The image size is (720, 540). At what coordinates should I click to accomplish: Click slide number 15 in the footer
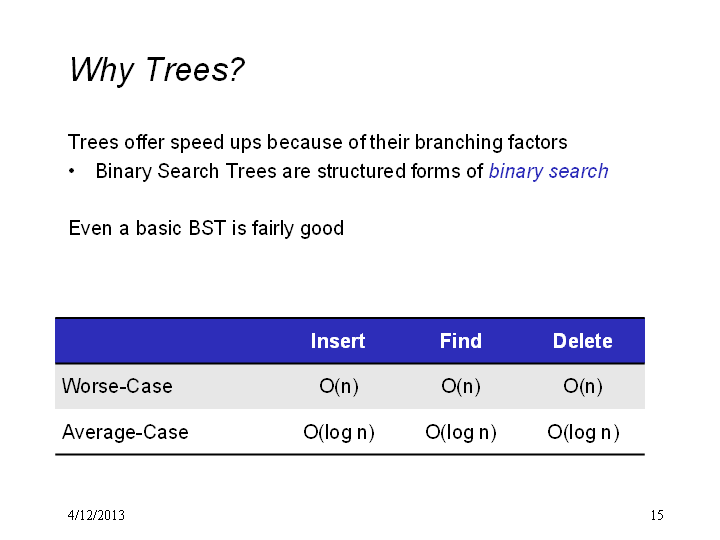coord(657,515)
